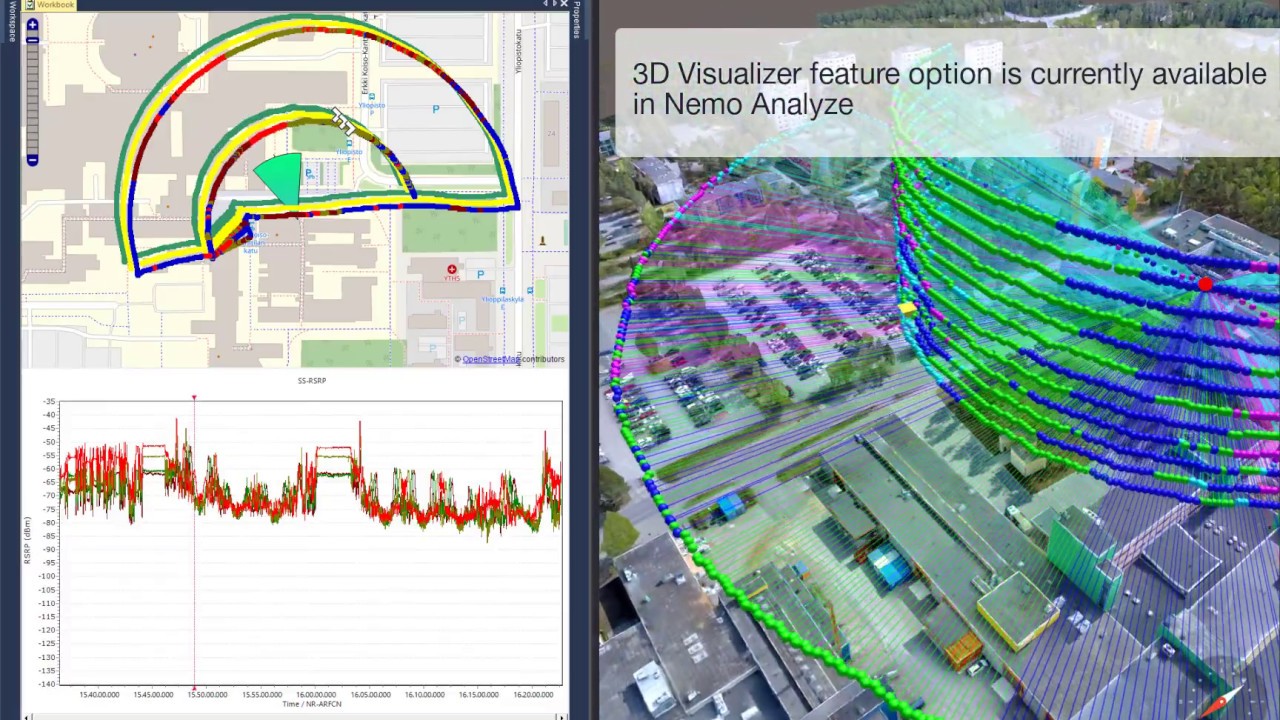Click the 16.20.00.000 time axis label

coord(533,695)
